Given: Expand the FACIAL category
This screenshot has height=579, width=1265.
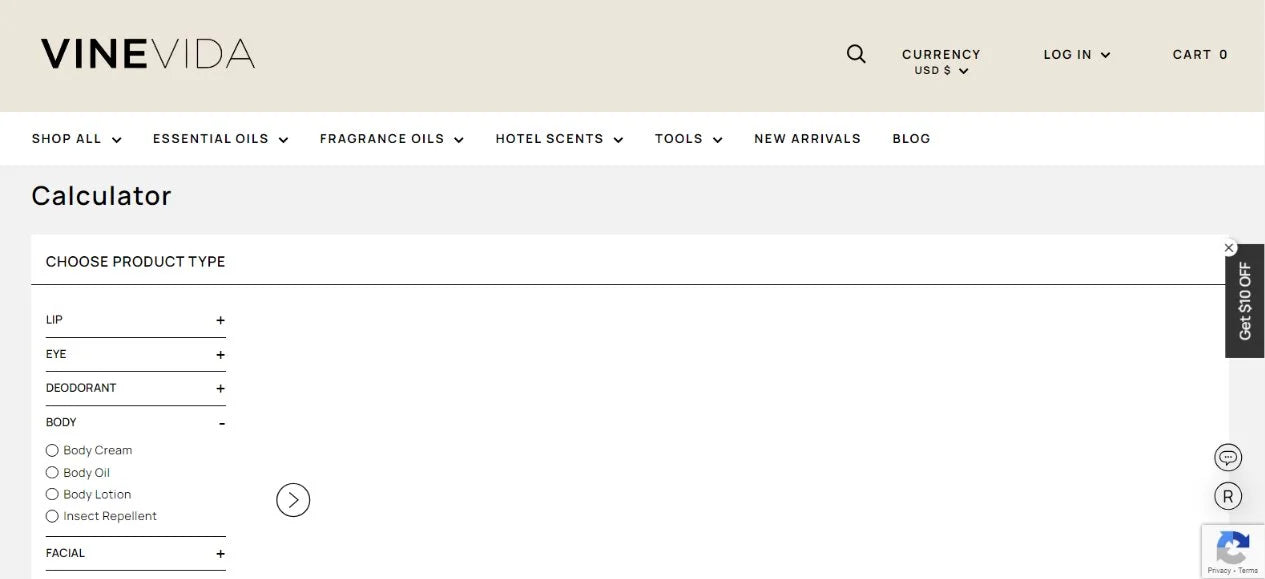Looking at the screenshot, I should pos(136,553).
